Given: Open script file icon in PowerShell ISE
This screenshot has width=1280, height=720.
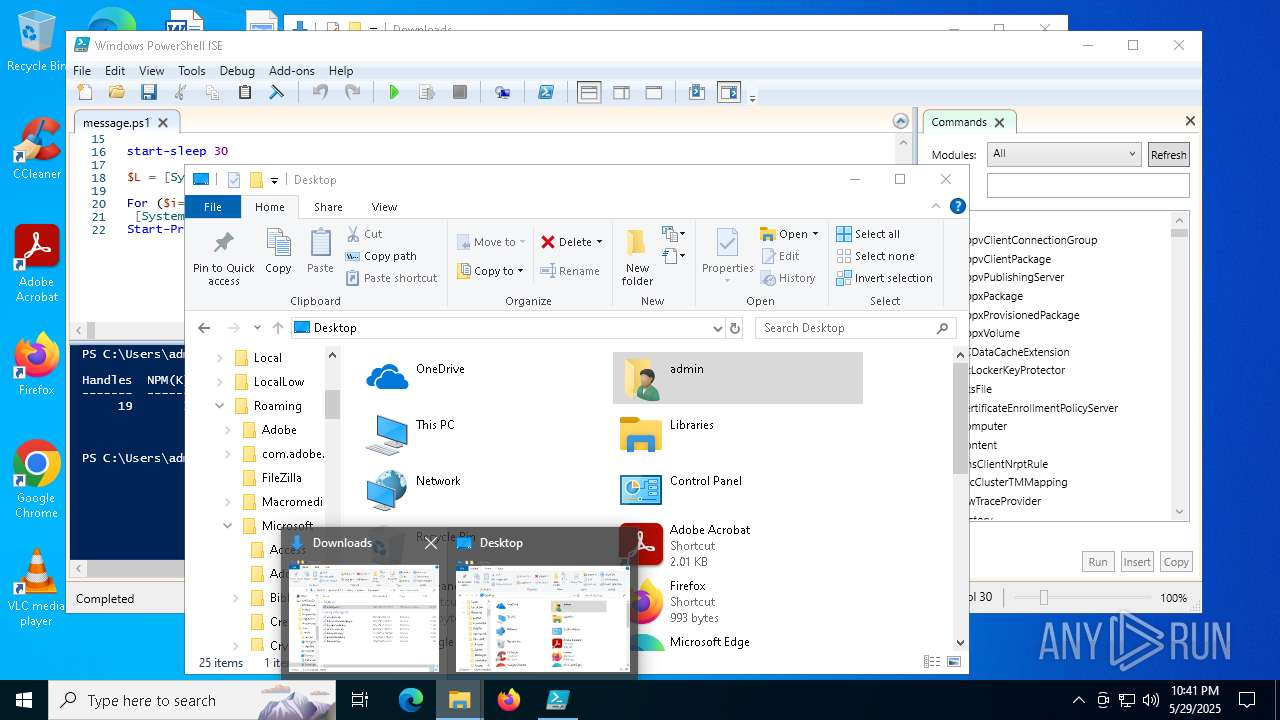Looking at the screenshot, I should click(x=117, y=92).
